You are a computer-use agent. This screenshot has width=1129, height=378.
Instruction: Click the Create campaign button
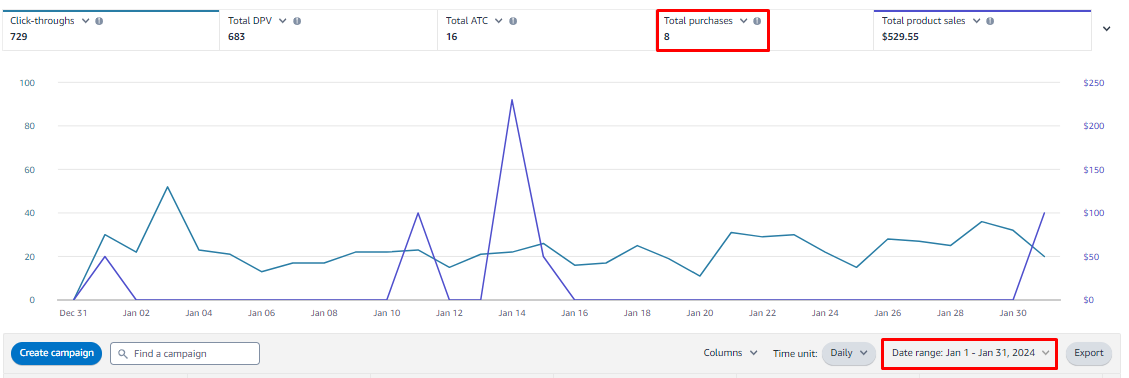click(56, 353)
